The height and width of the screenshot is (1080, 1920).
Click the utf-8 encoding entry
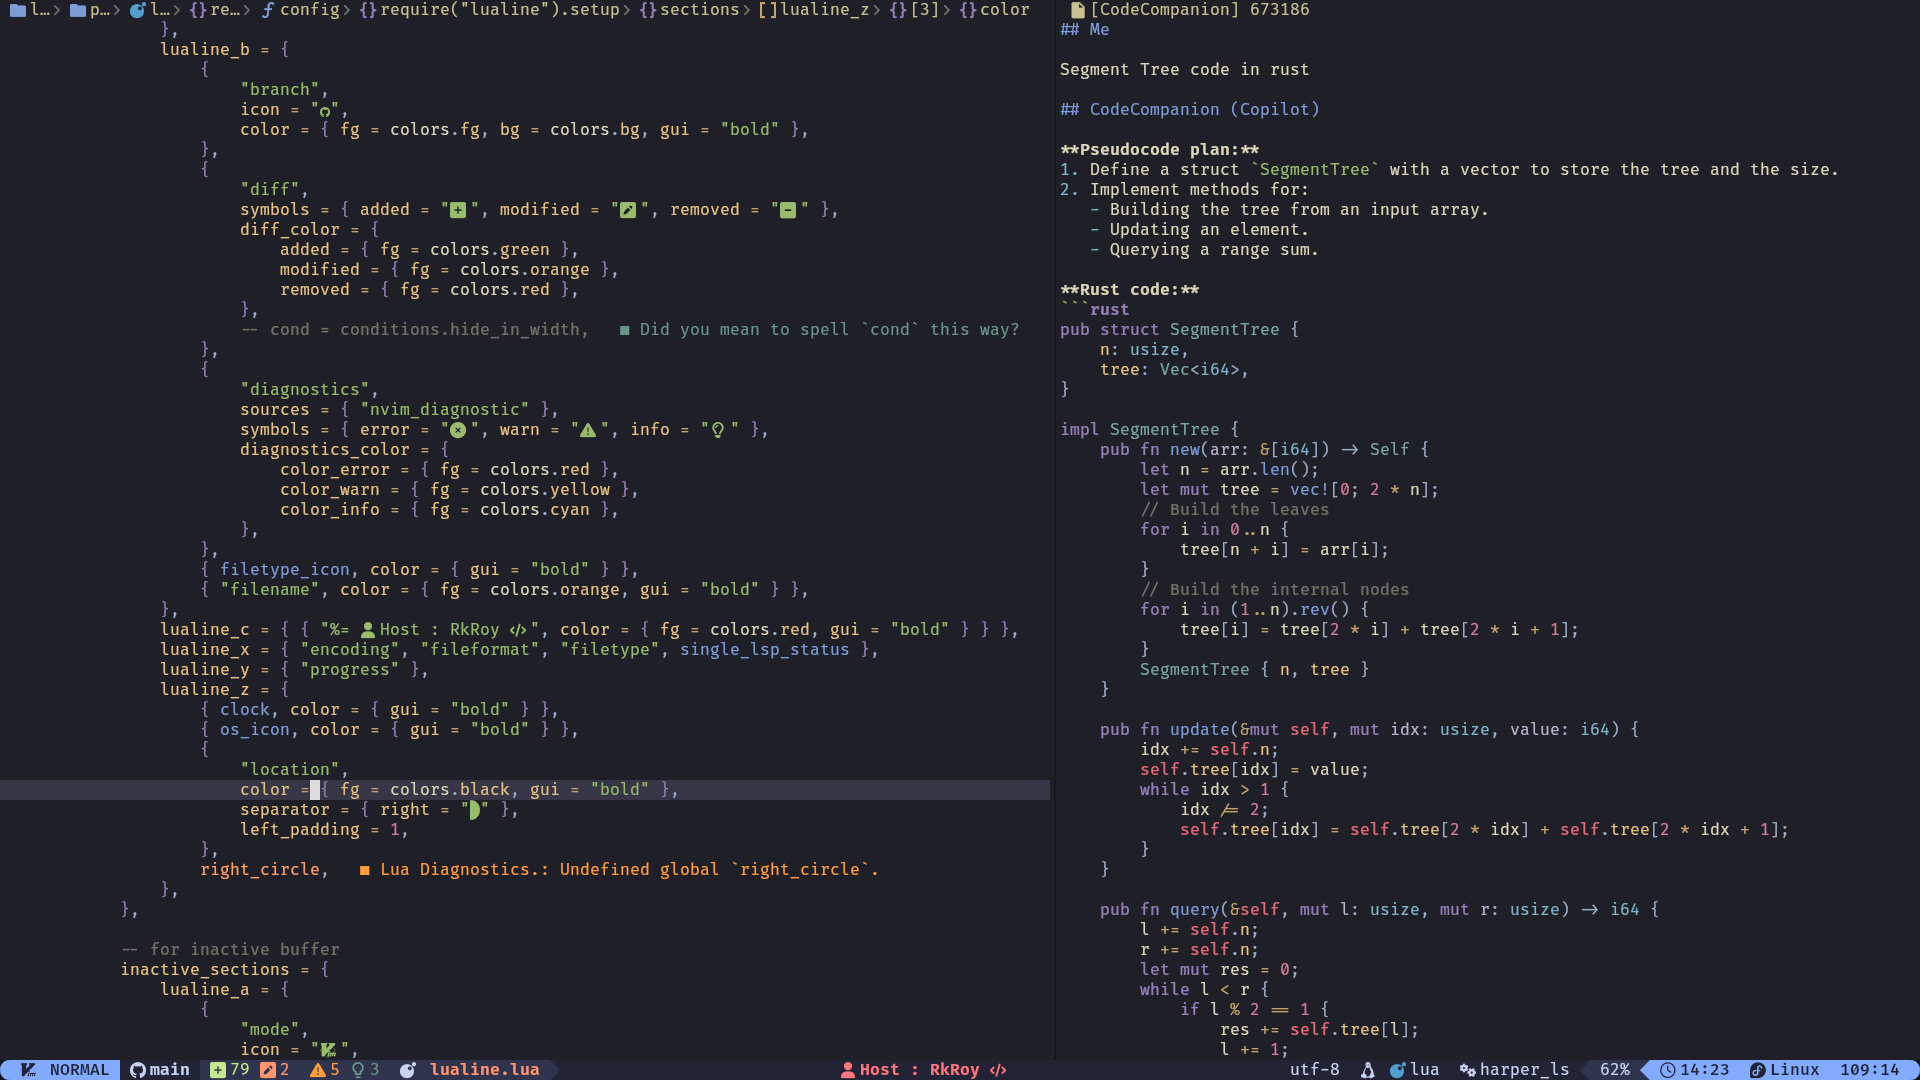(1314, 1070)
